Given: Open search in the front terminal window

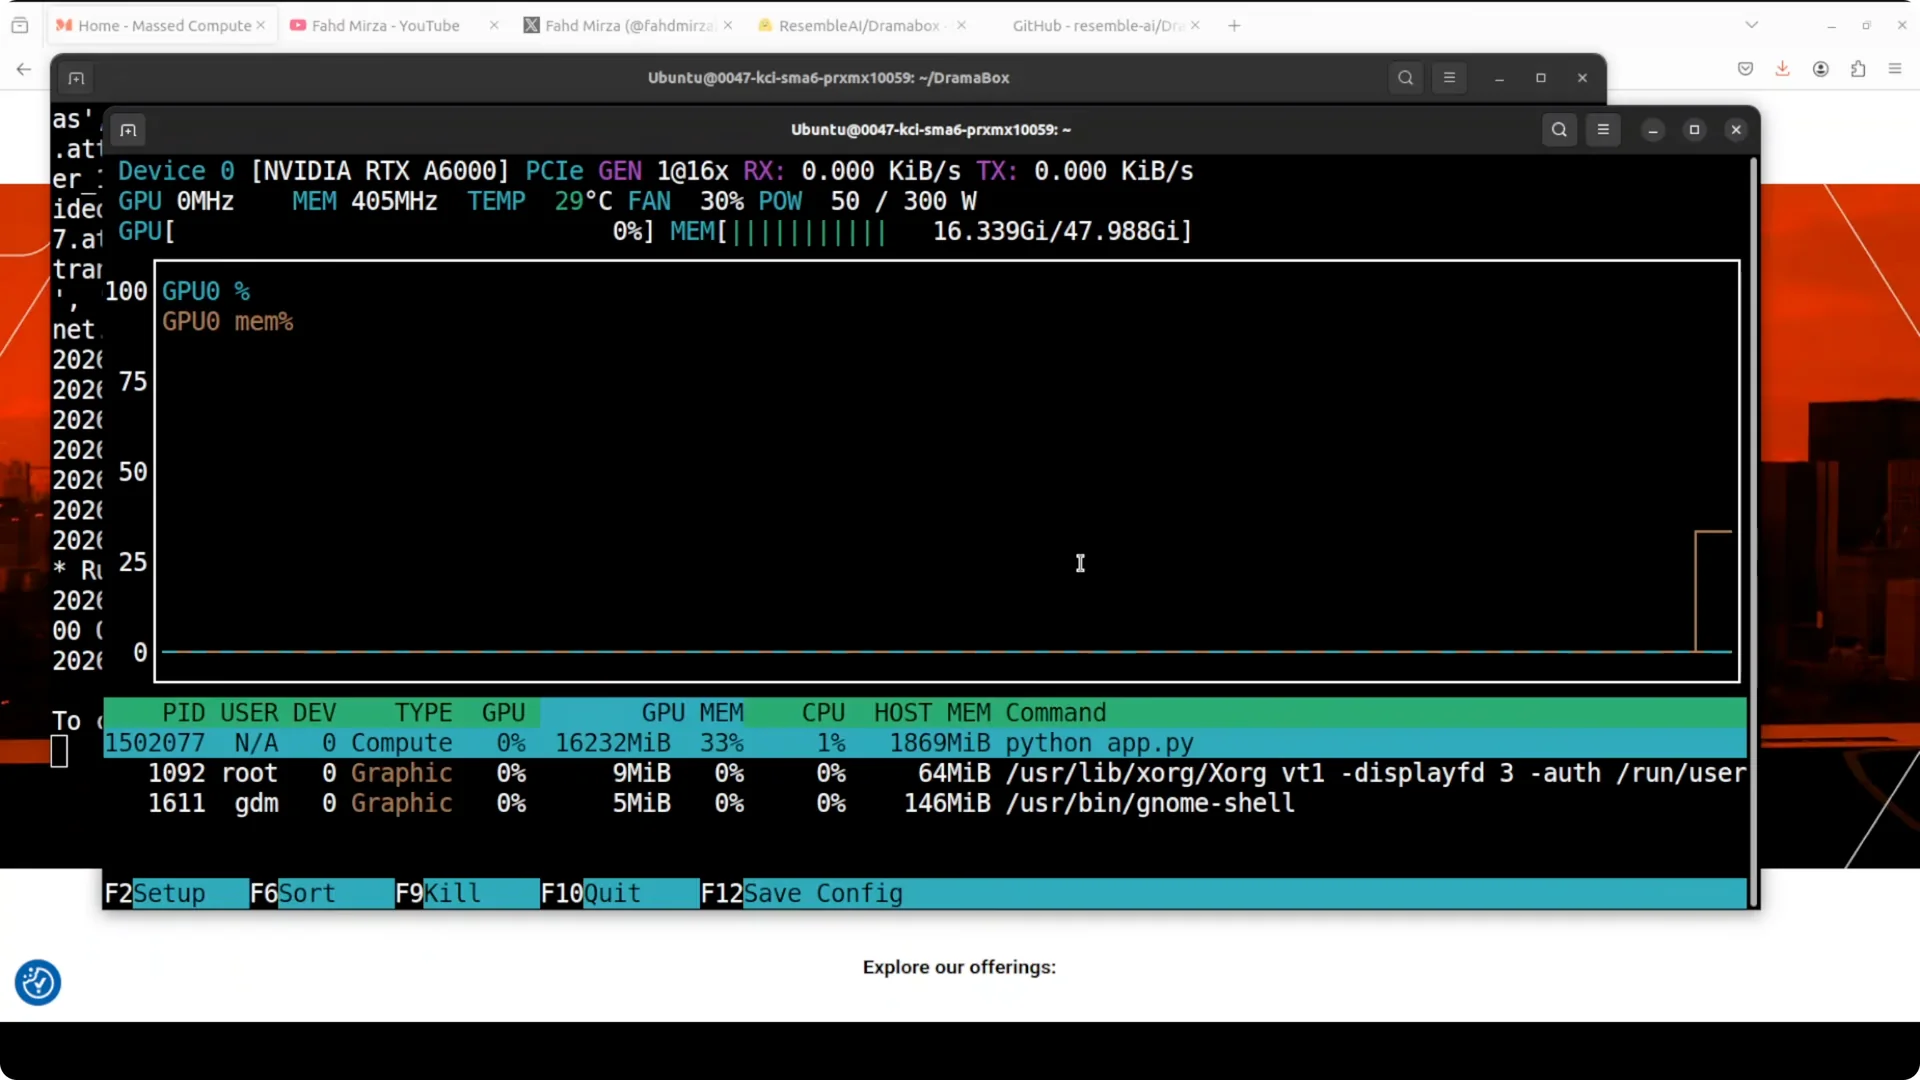Looking at the screenshot, I should pos(1559,130).
